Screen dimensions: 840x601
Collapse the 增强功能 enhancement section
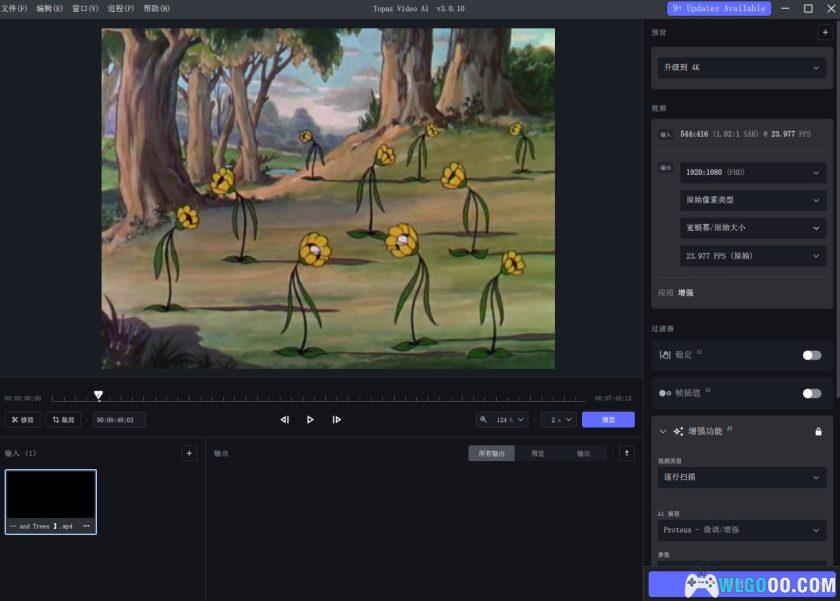coord(662,431)
